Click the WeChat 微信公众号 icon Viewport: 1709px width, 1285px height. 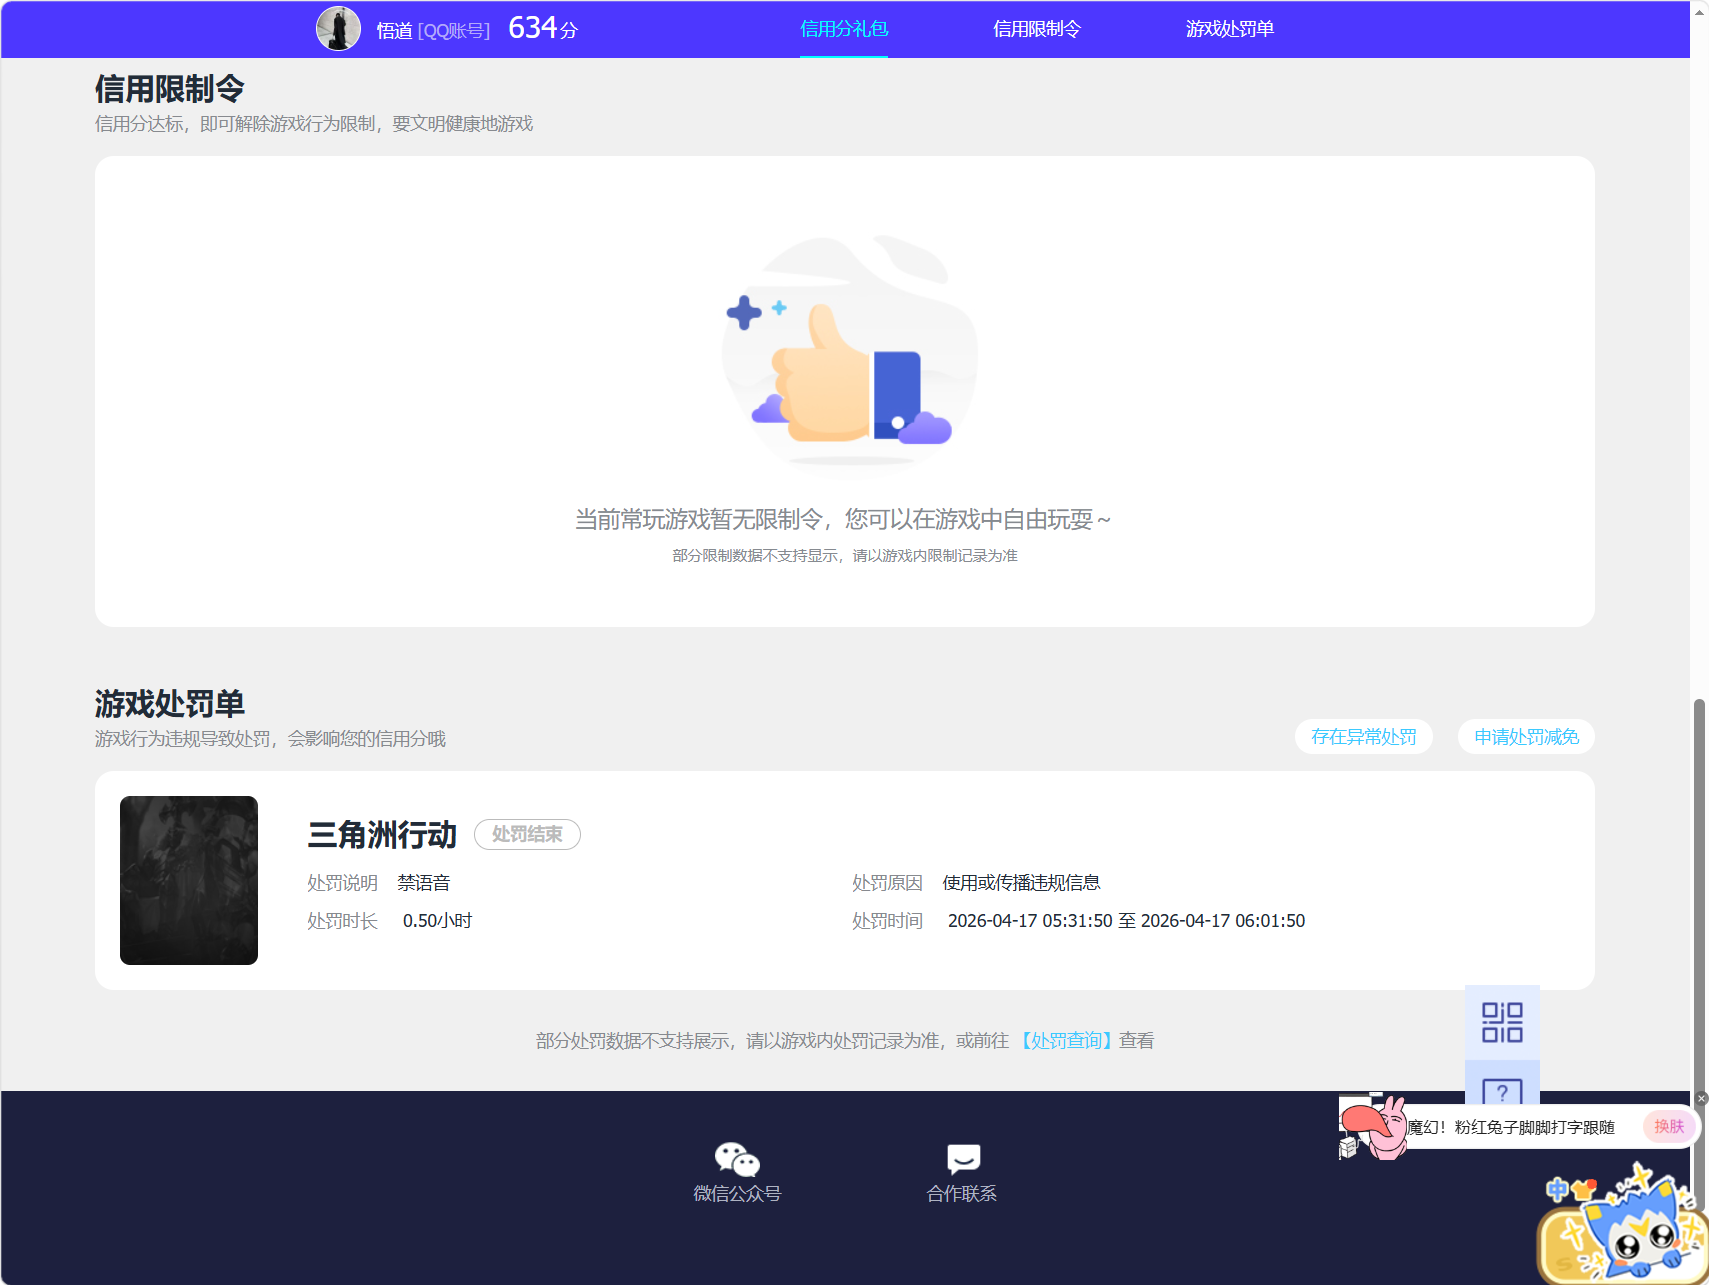pos(737,1159)
